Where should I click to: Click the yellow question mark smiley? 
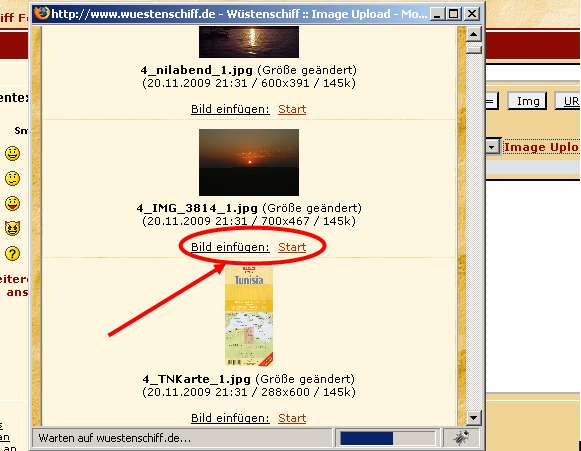pos(12,254)
